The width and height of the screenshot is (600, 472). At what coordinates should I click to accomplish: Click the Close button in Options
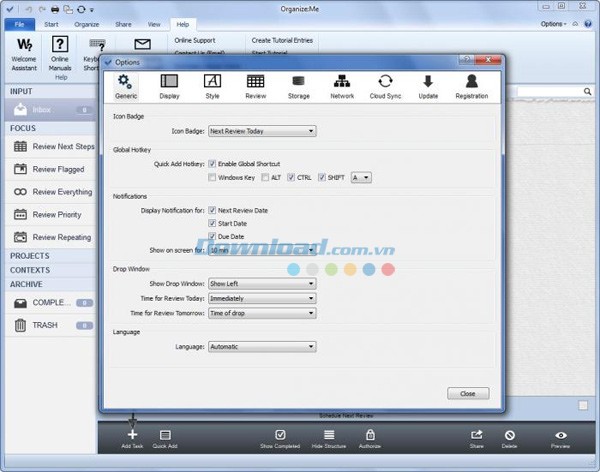coord(468,393)
